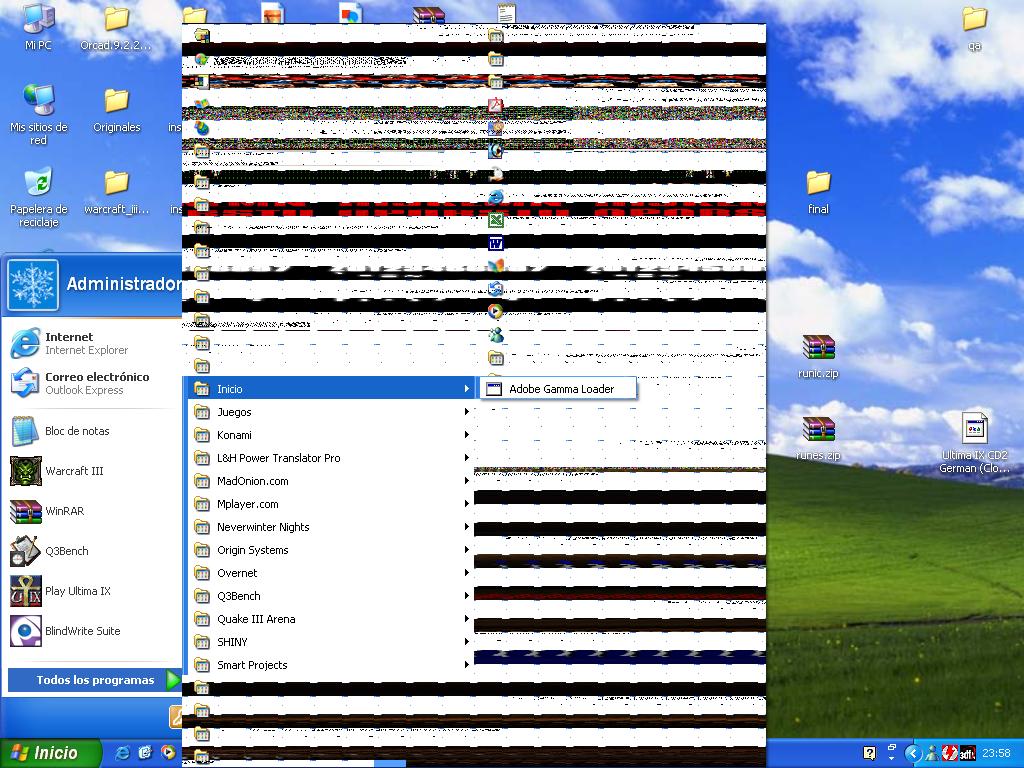
Task: Select the runes.zip archive on the desktop
Action: point(818,439)
